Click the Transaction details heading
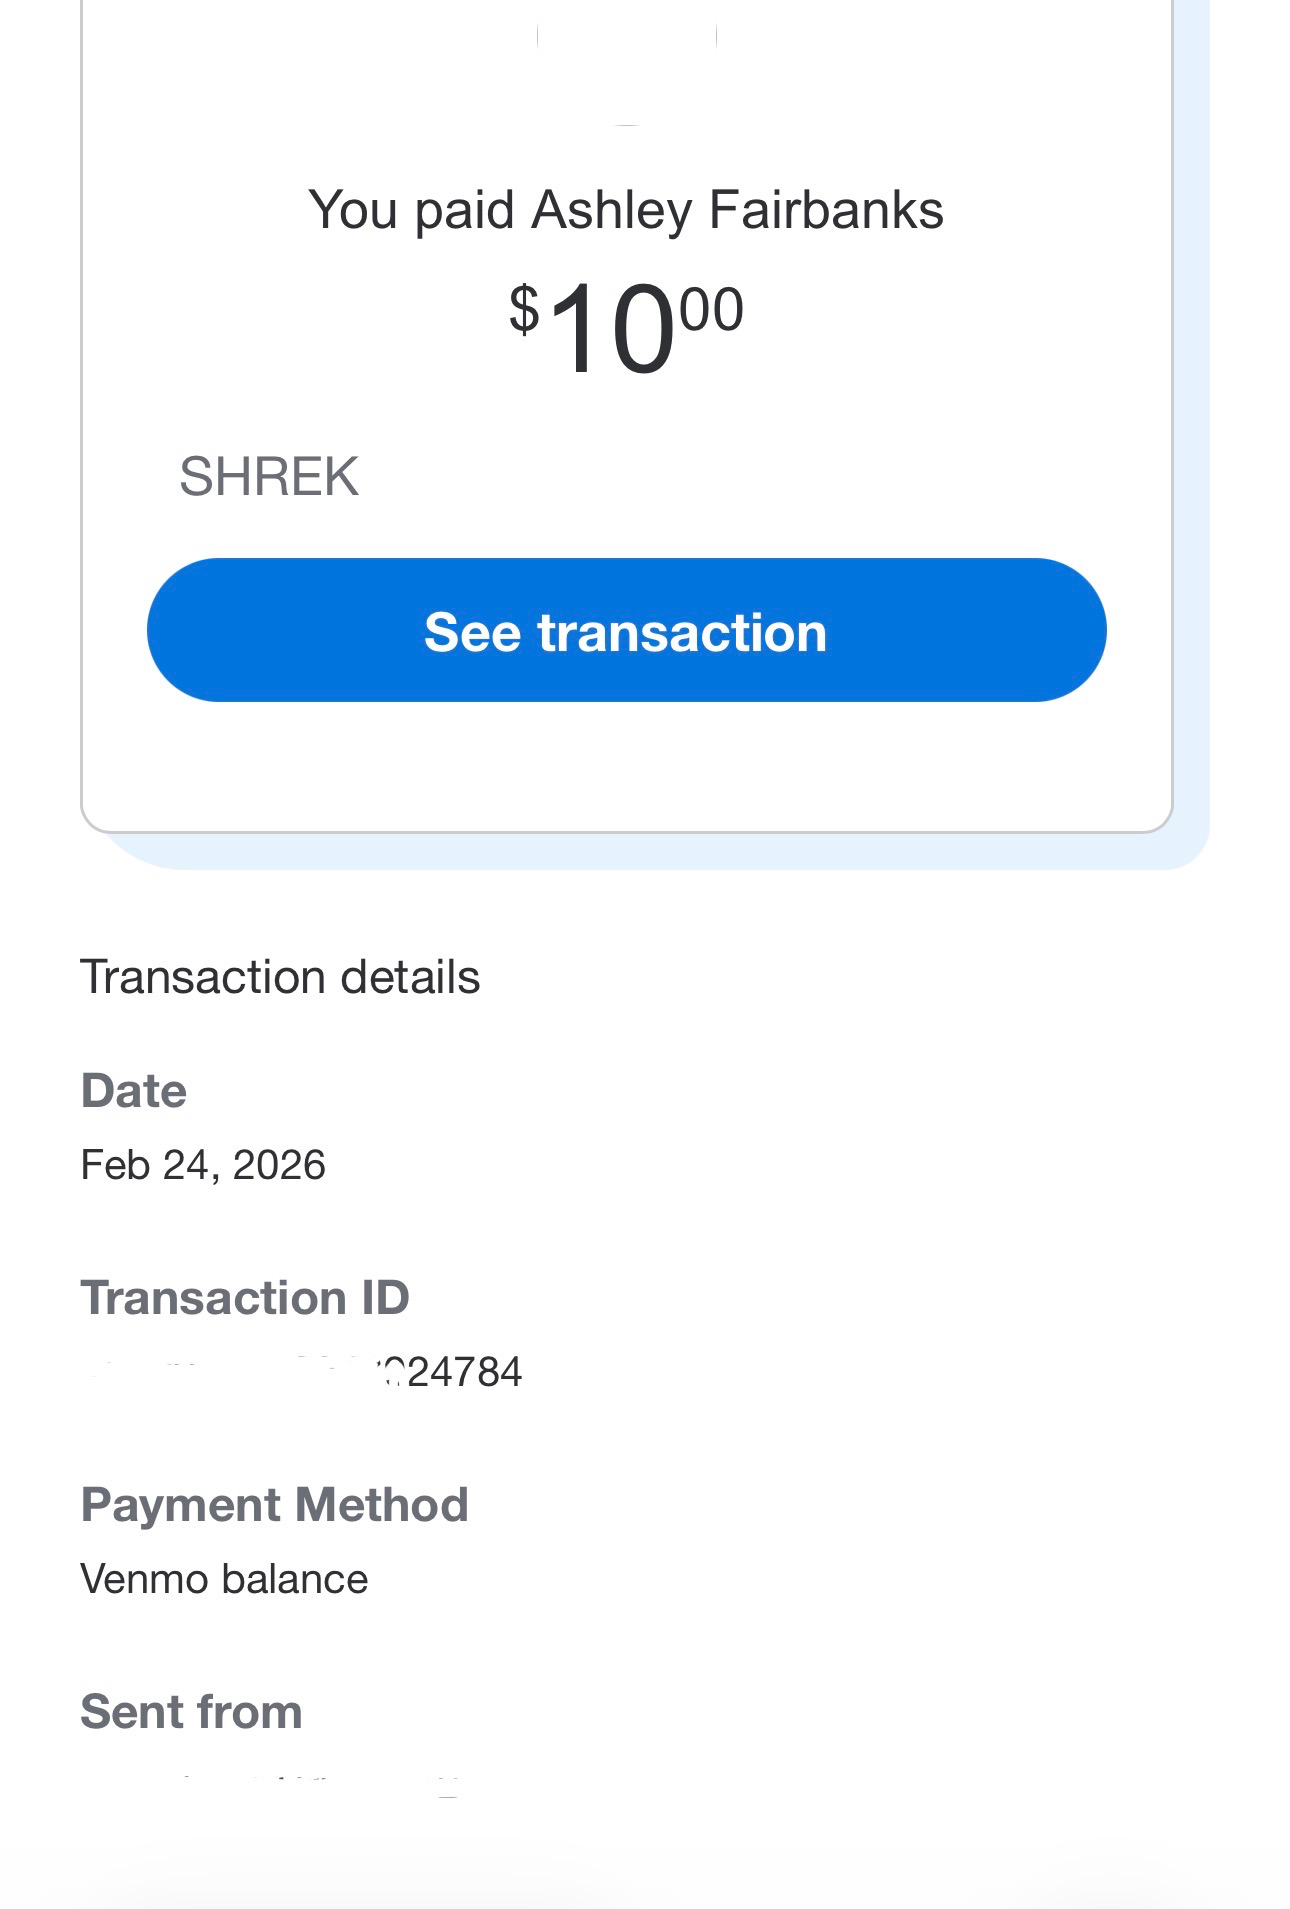This screenshot has height=1909, width=1290. [280, 977]
